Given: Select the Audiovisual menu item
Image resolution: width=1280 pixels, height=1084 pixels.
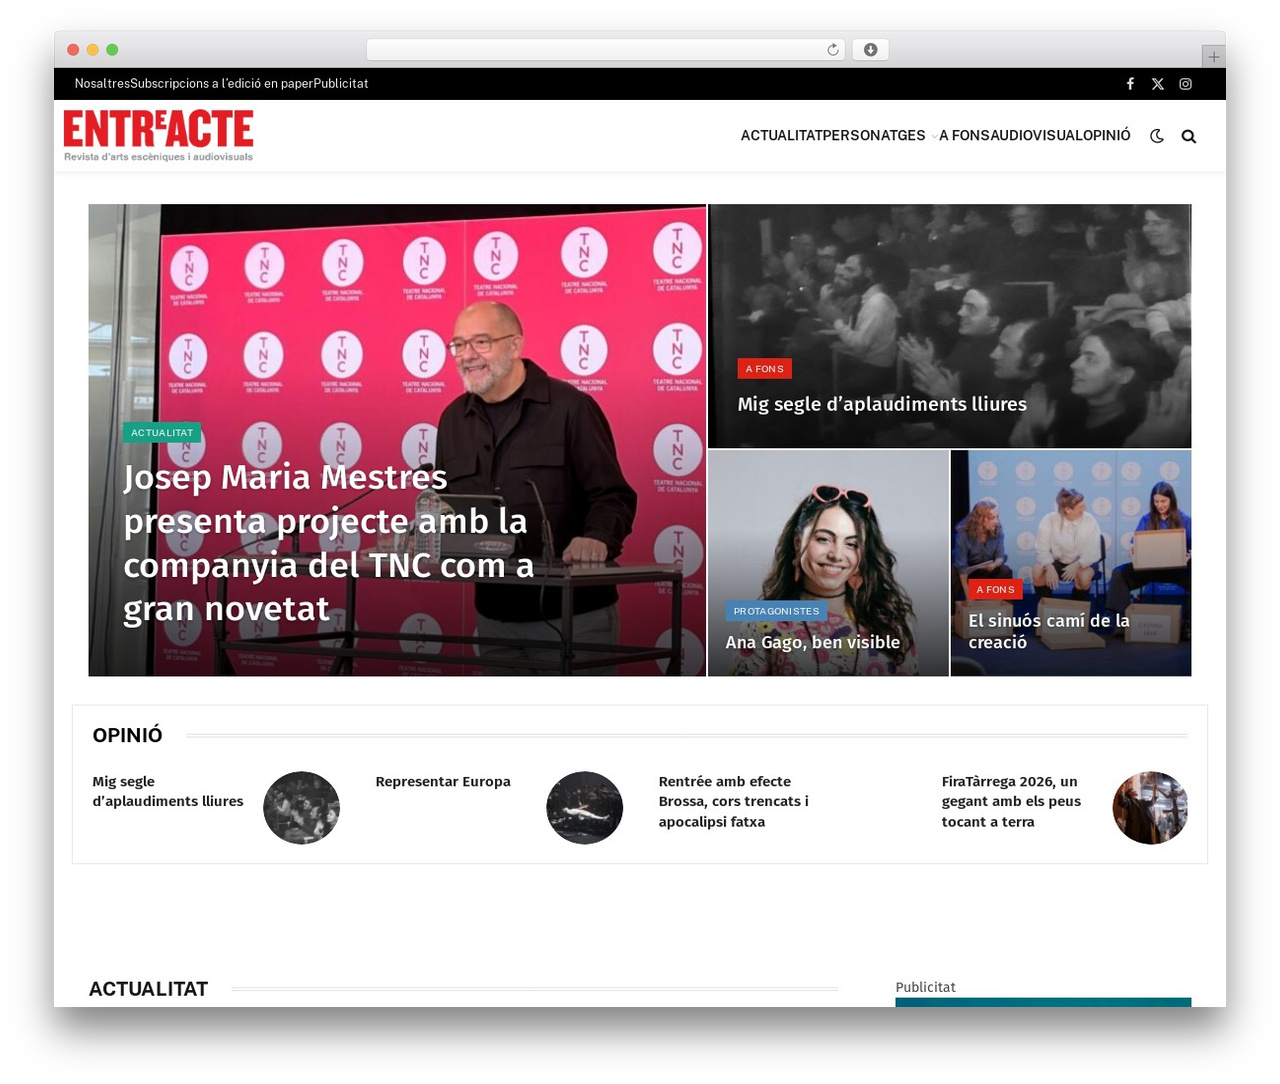Looking at the screenshot, I should tap(1036, 135).
